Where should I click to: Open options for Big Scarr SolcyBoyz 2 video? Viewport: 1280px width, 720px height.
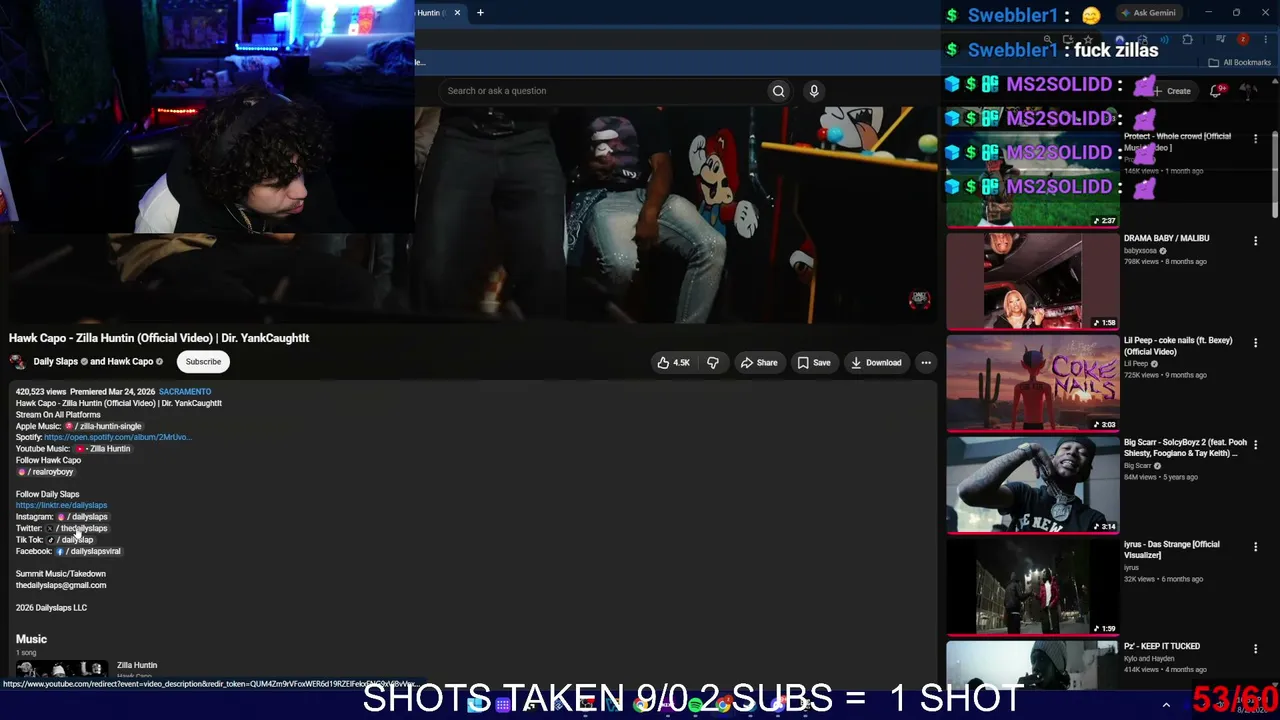(1256, 445)
